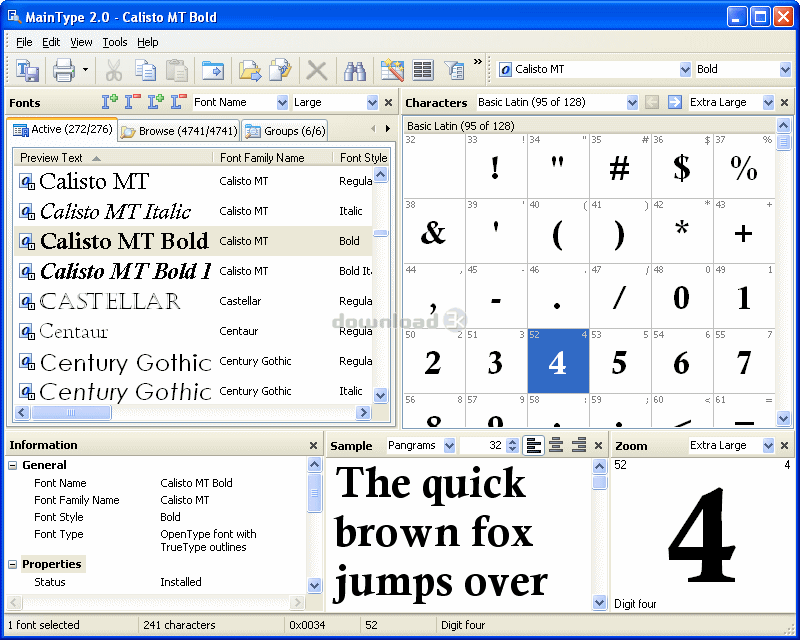The image size is (800, 640).
Task: Click the move-to-folder icon
Action: [x=249, y=70]
